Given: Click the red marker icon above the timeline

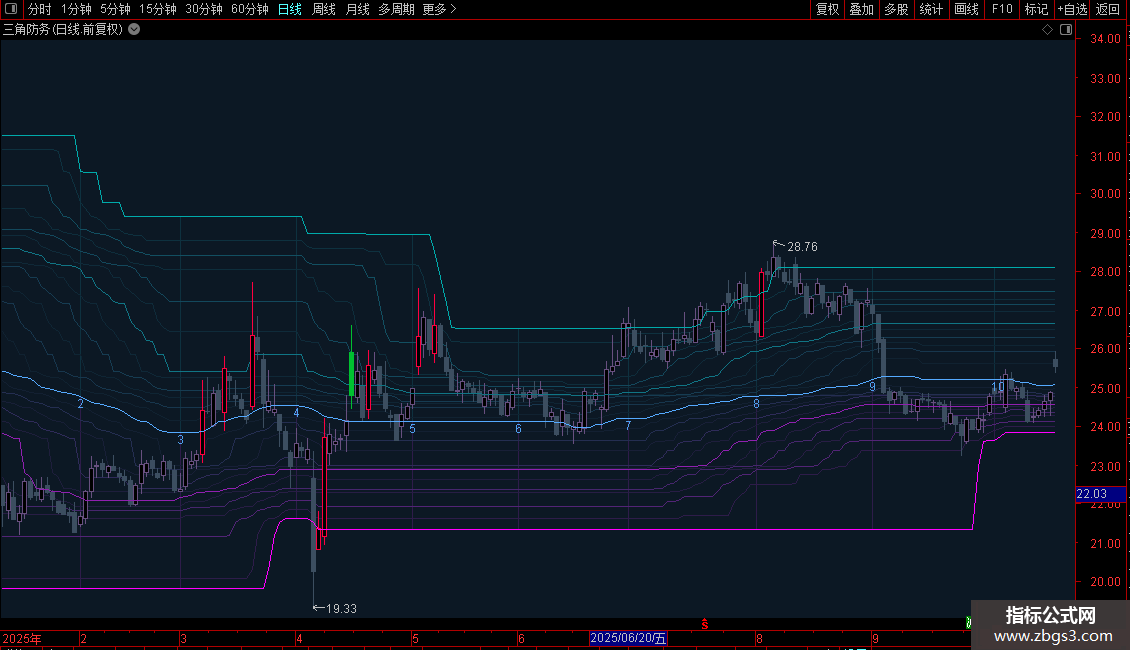Looking at the screenshot, I should click(703, 624).
